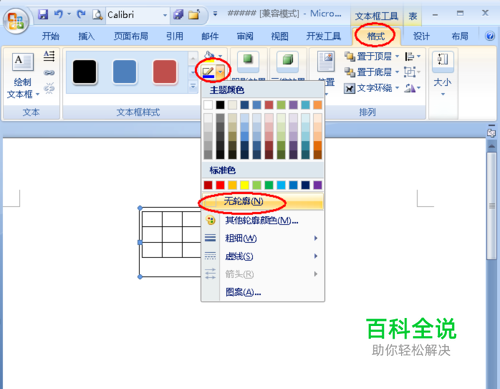
Task: Switch to the 设计 table tab
Action: [422, 36]
